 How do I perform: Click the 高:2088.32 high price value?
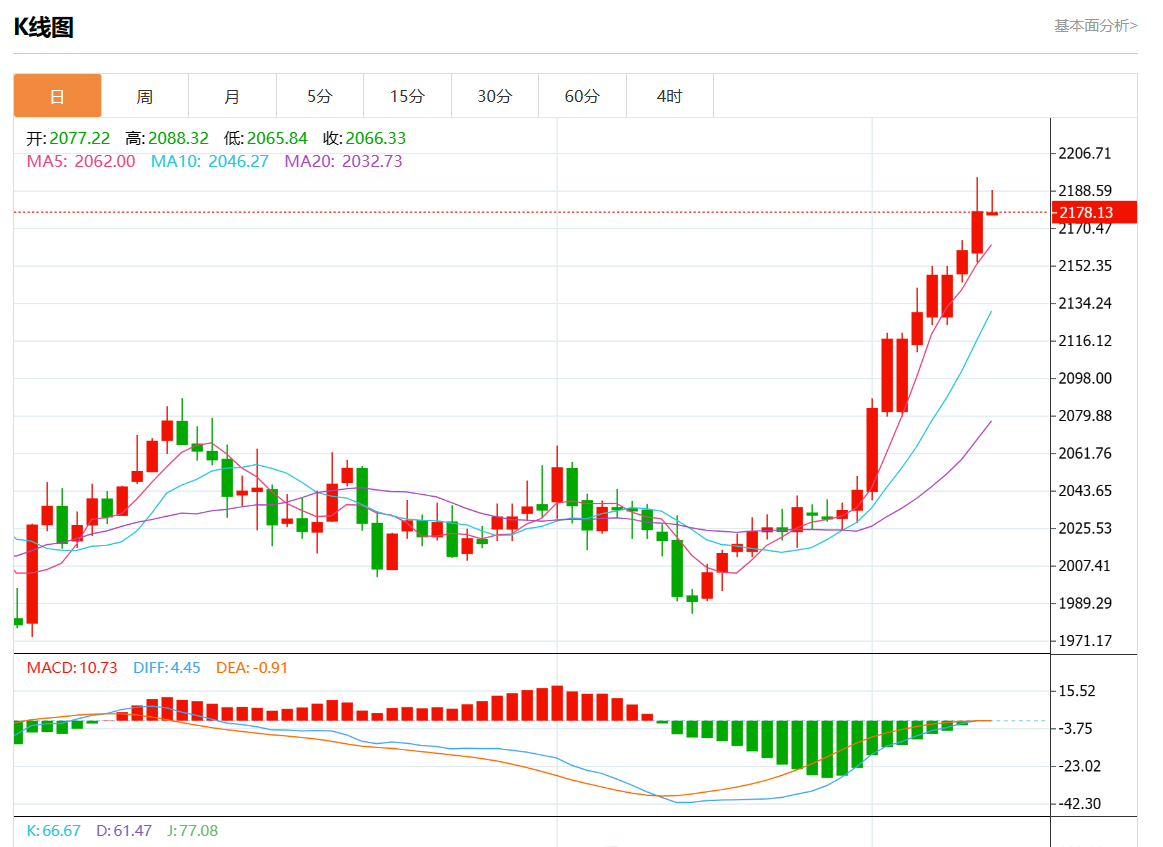point(167,138)
